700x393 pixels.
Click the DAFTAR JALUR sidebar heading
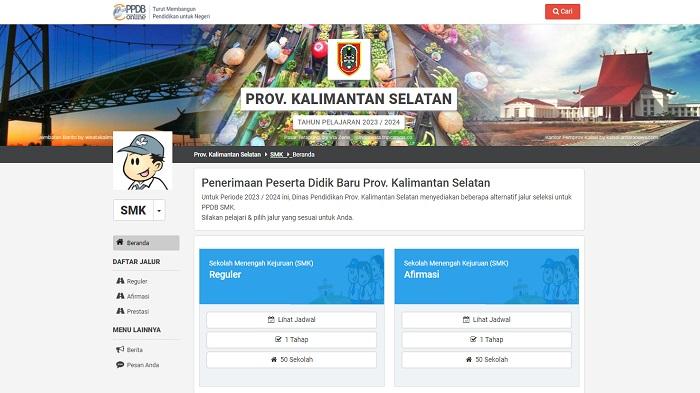tap(136, 262)
